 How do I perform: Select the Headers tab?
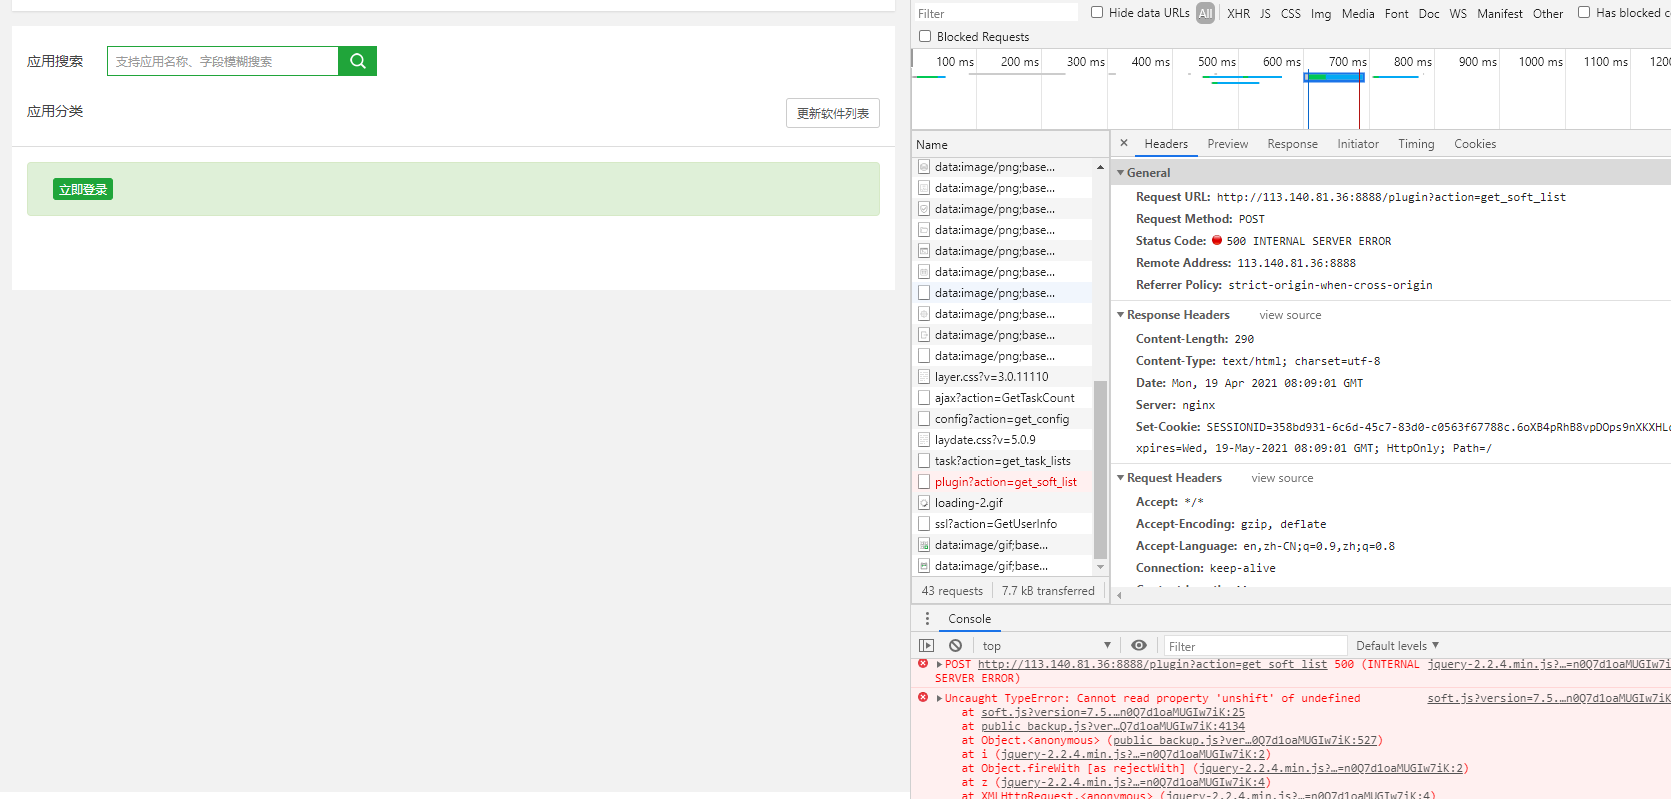coord(1166,144)
